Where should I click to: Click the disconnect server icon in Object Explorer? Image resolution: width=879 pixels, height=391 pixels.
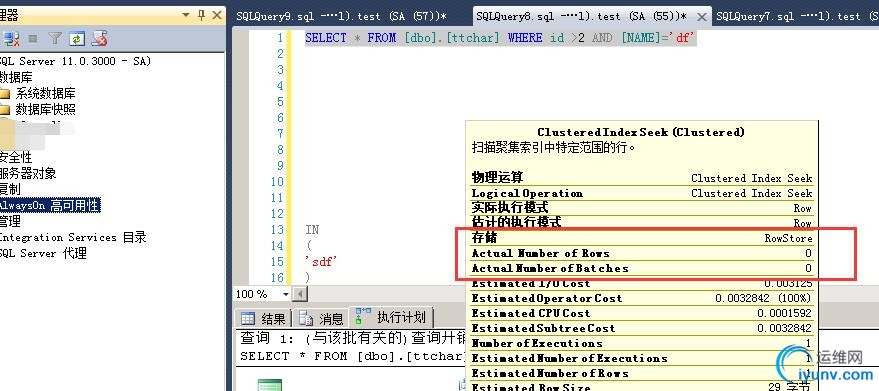click(11, 39)
